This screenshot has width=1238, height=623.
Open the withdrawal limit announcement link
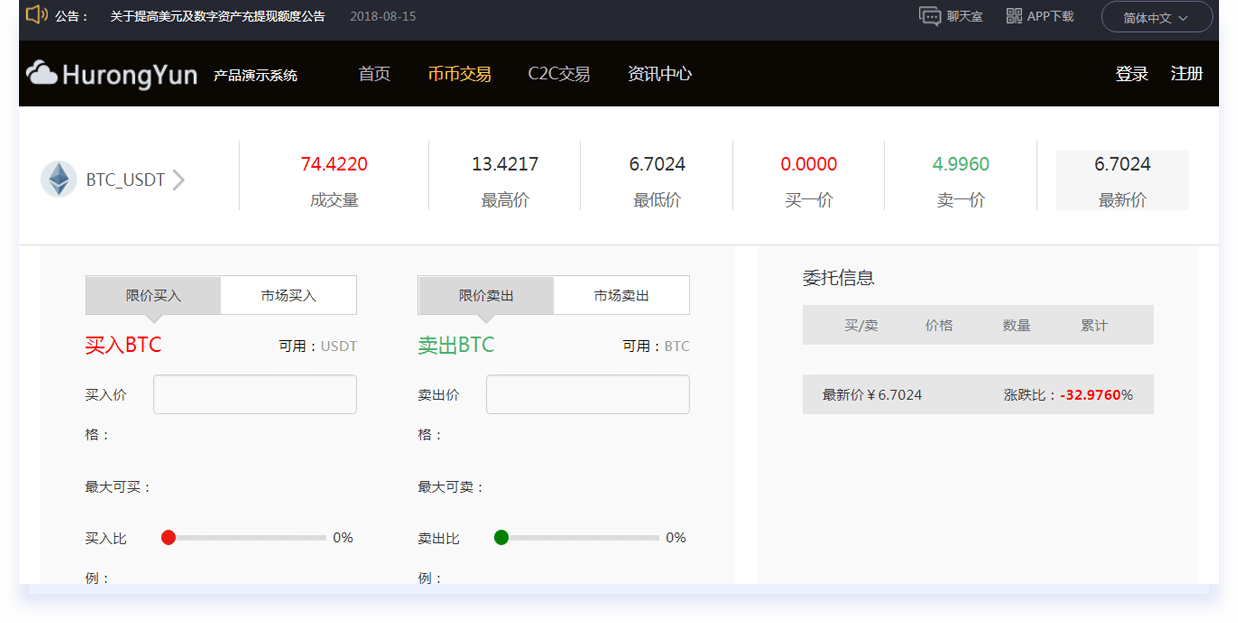(217, 16)
